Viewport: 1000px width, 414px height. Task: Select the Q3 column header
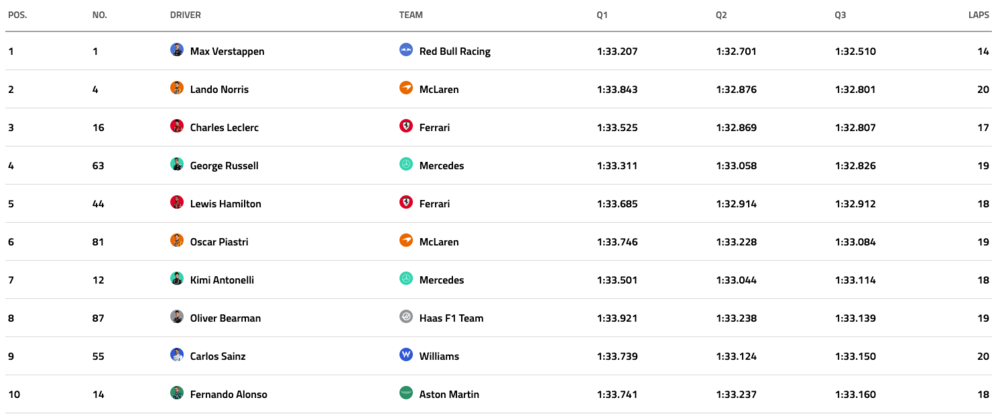point(841,15)
